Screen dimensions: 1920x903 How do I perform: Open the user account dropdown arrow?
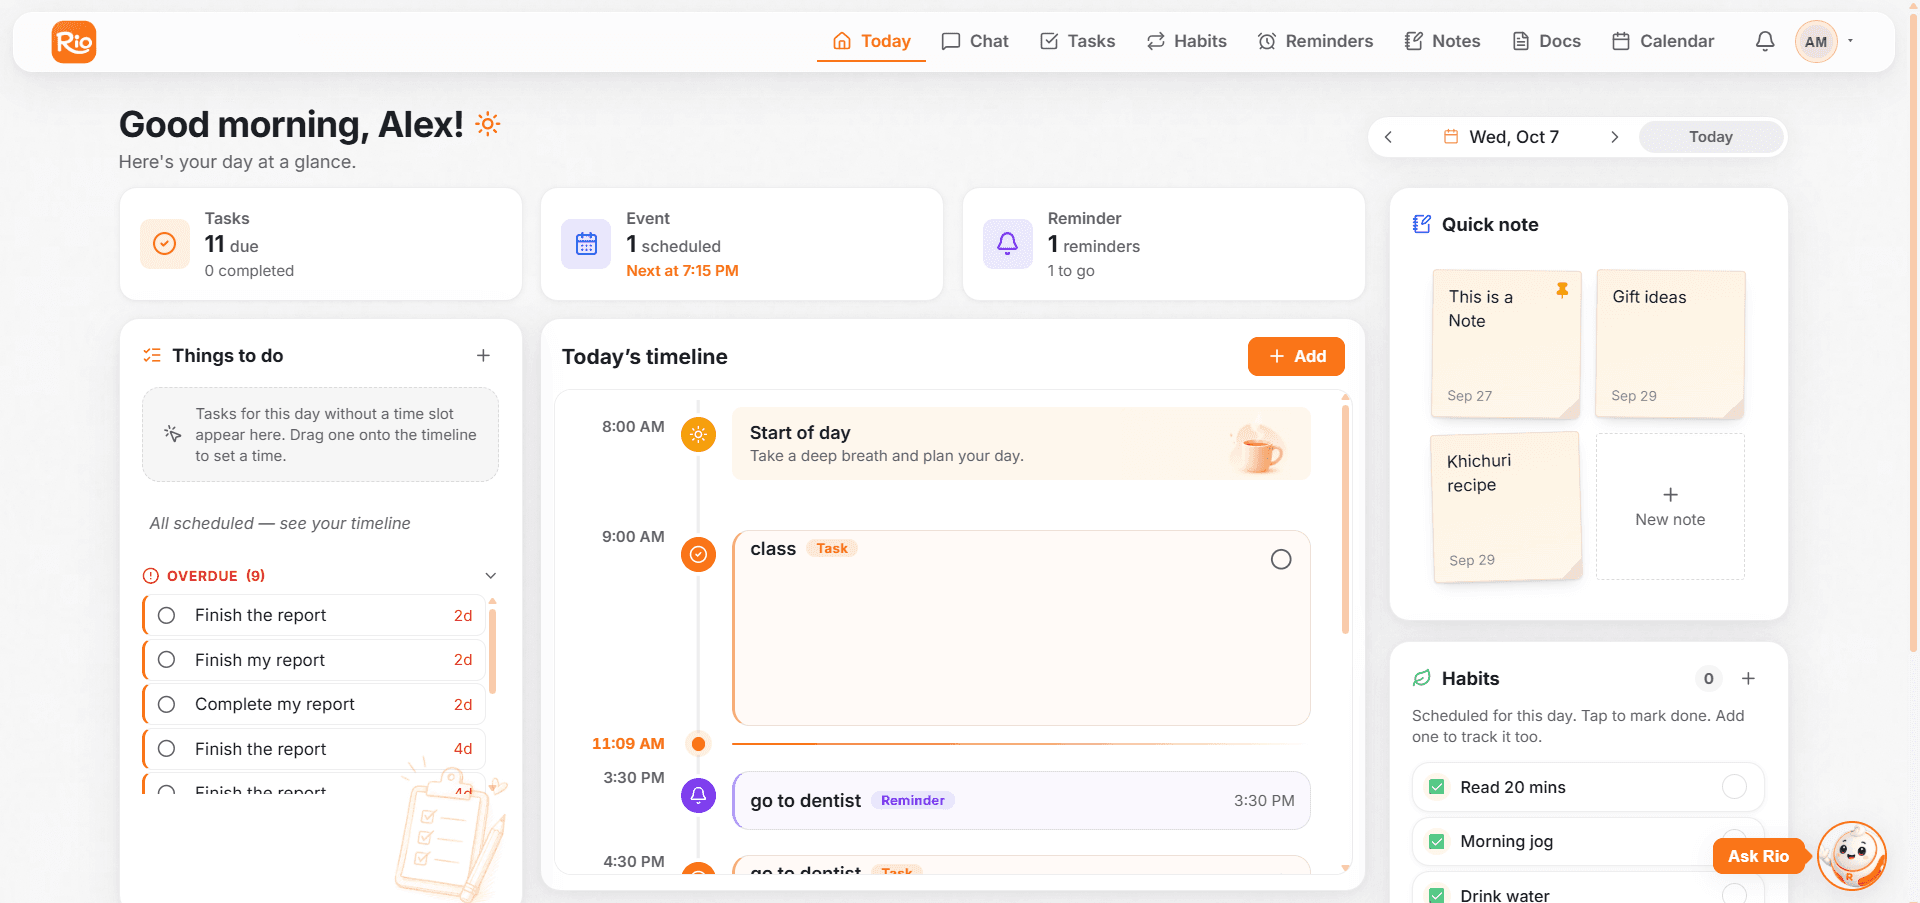[x=1851, y=41]
